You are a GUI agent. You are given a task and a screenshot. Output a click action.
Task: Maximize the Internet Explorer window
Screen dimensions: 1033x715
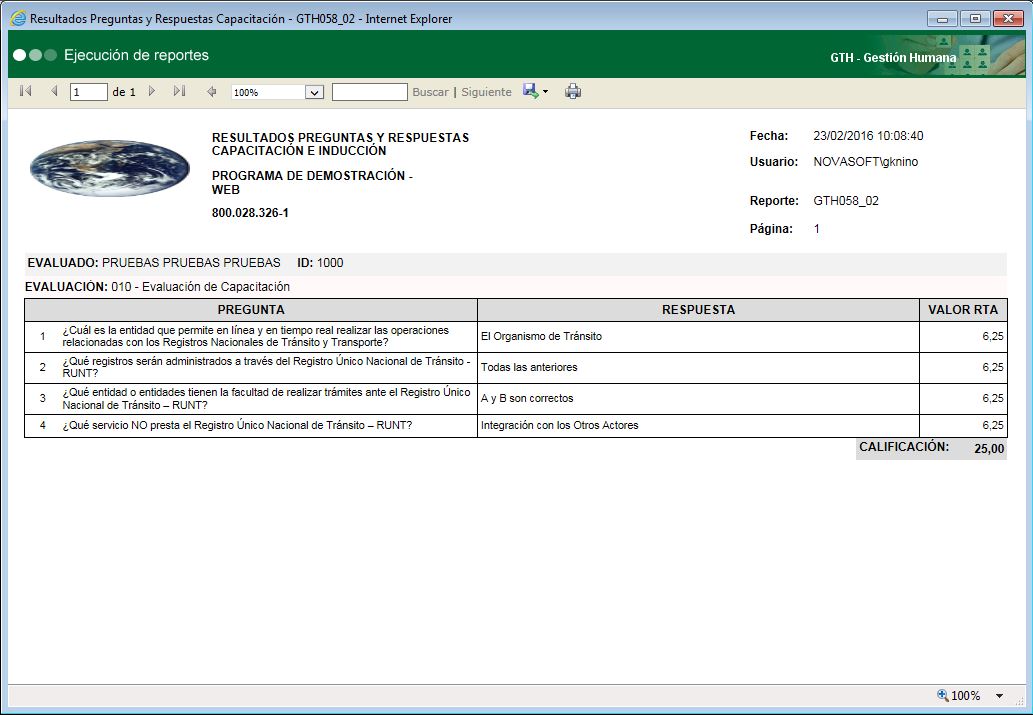[975, 18]
